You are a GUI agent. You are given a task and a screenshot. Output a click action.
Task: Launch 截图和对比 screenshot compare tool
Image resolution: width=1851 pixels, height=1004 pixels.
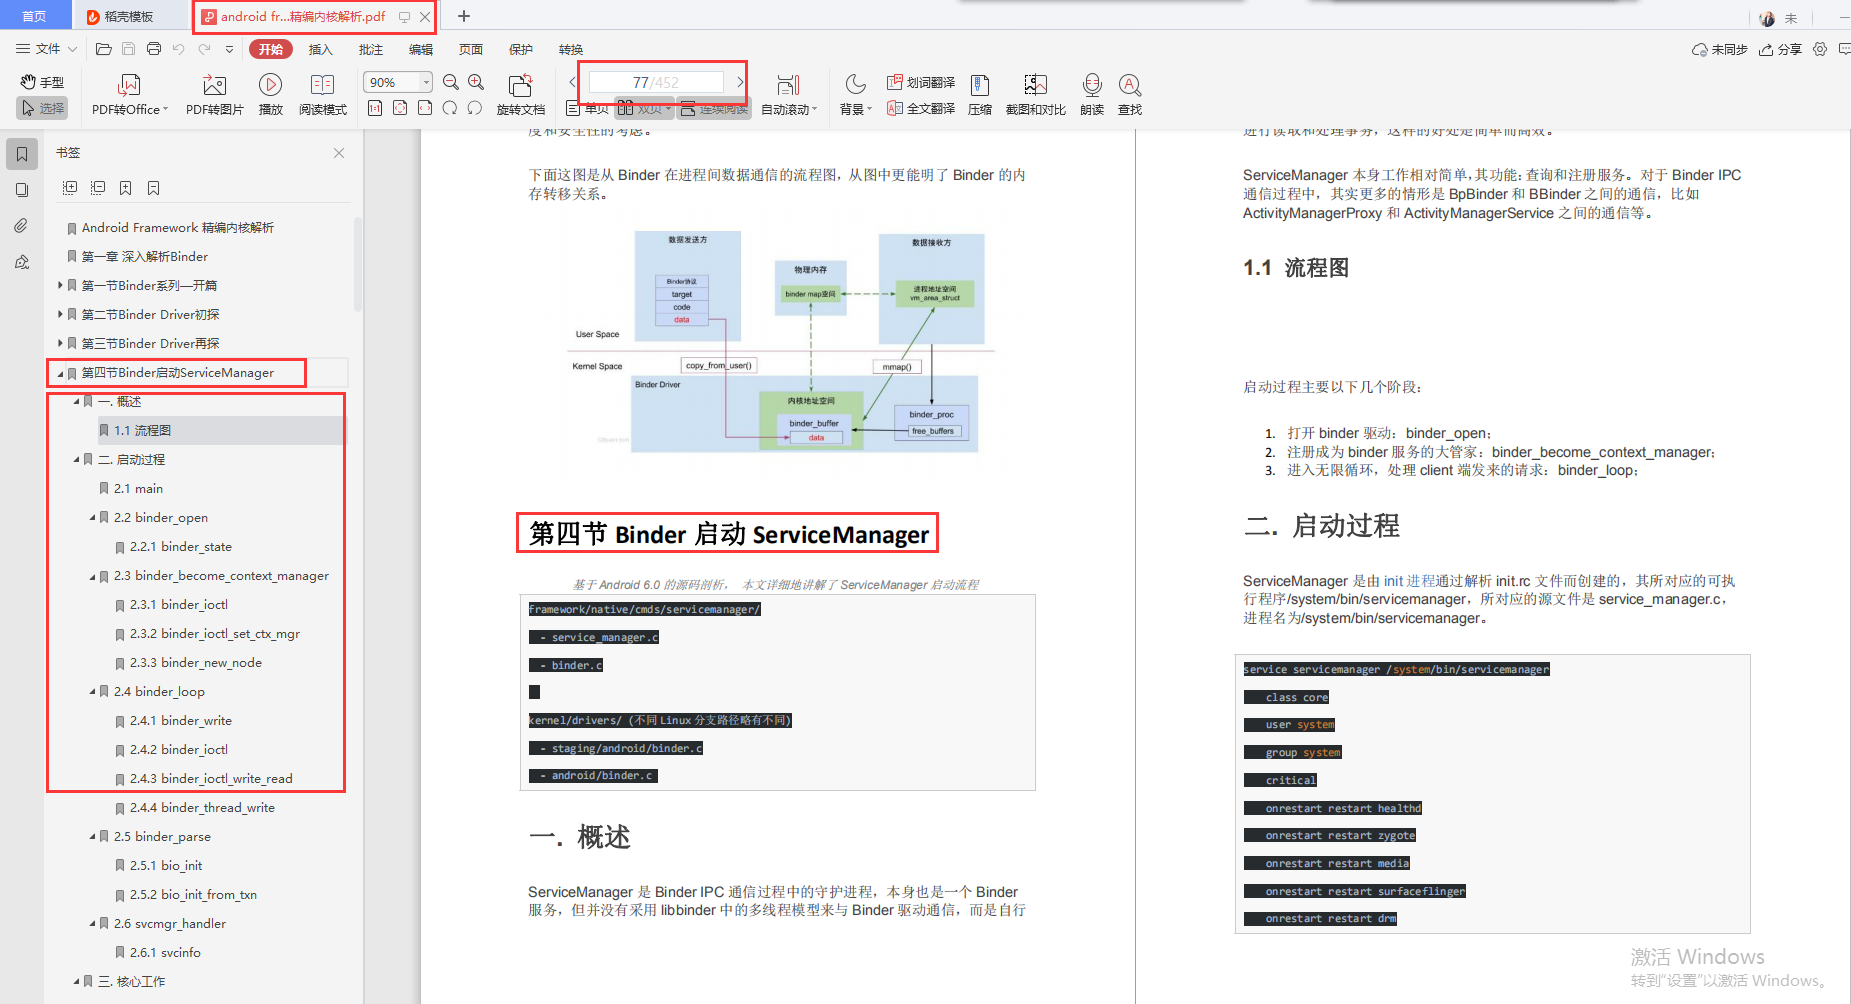pos(1035,95)
